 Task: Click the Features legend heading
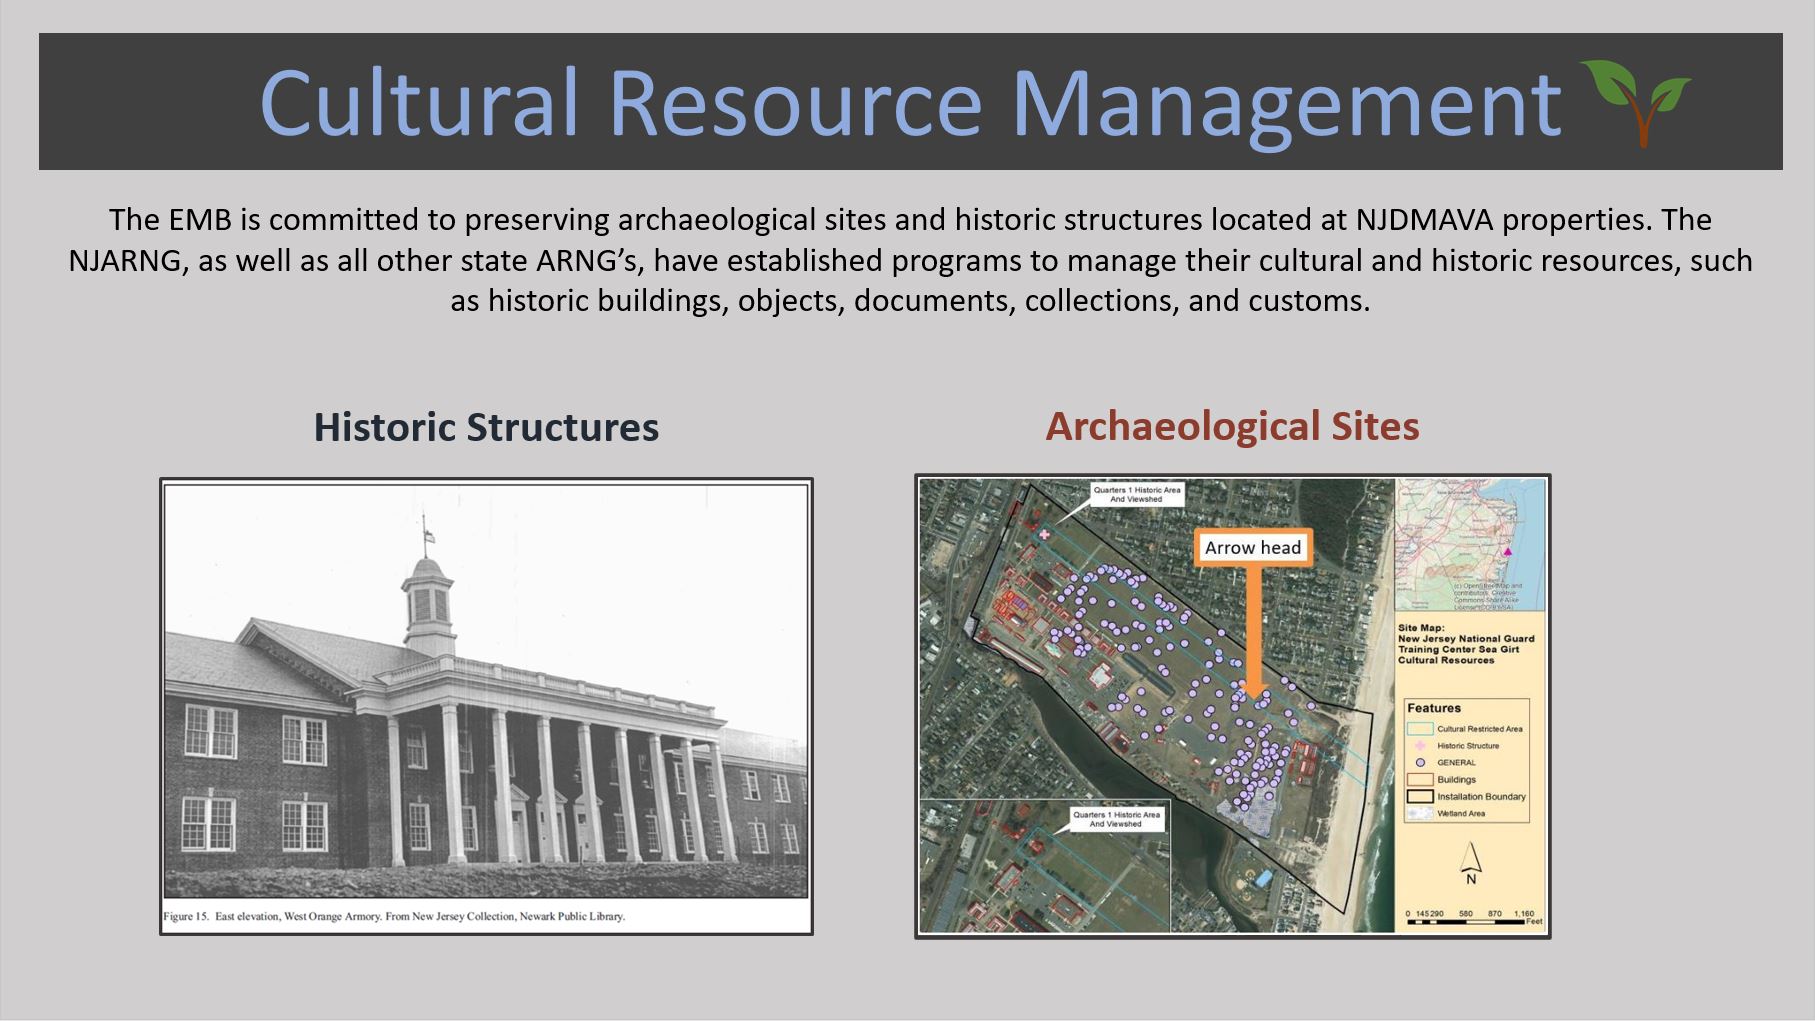(1433, 708)
